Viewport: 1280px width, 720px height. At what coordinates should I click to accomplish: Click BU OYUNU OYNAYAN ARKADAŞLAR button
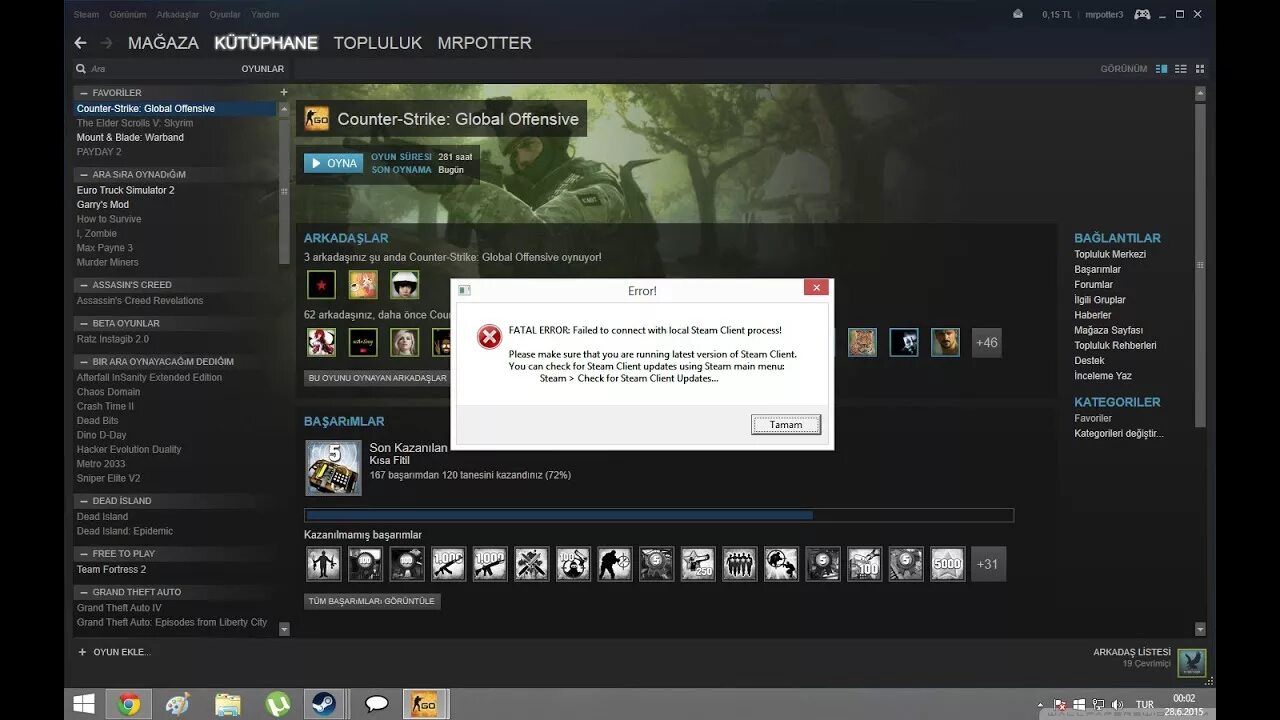[378, 378]
